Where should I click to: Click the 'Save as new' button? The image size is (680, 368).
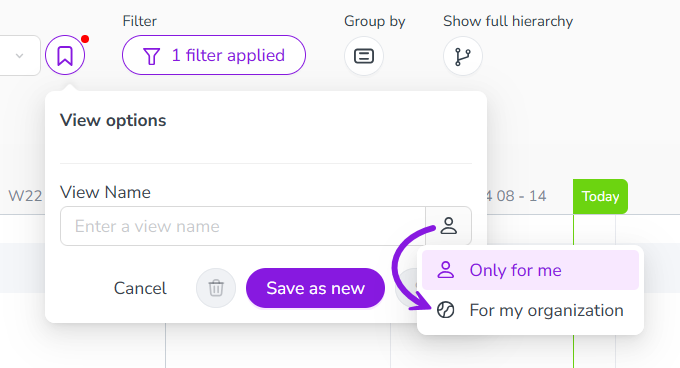(x=315, y=288)
